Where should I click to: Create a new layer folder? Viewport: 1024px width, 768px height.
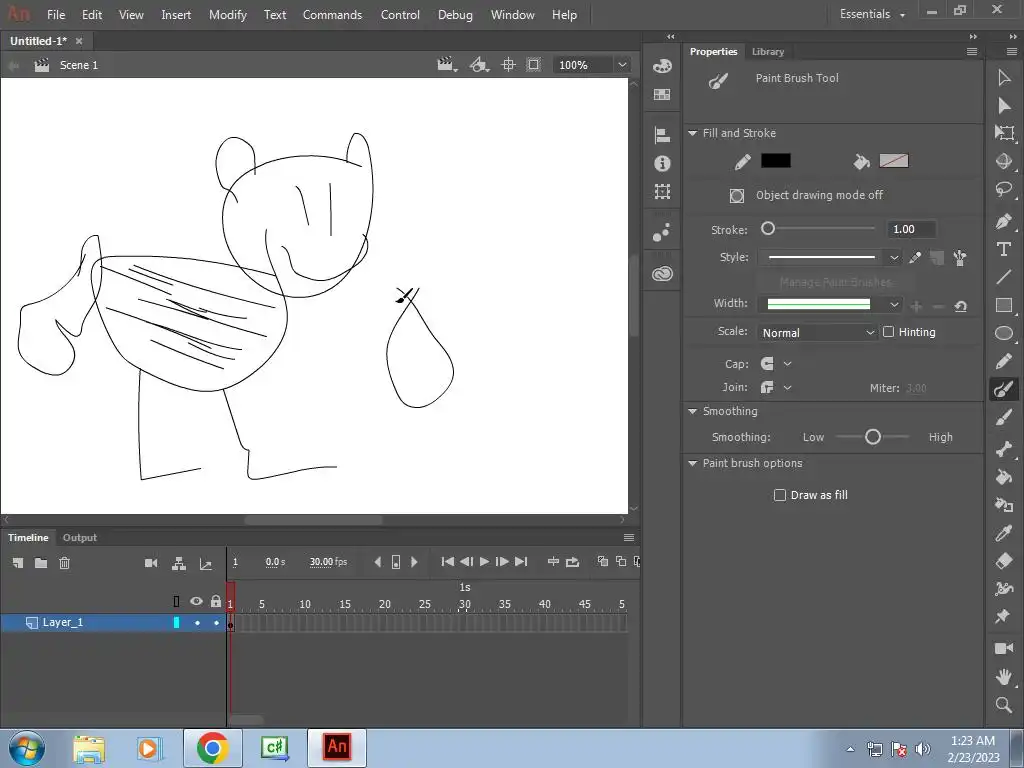40,563
